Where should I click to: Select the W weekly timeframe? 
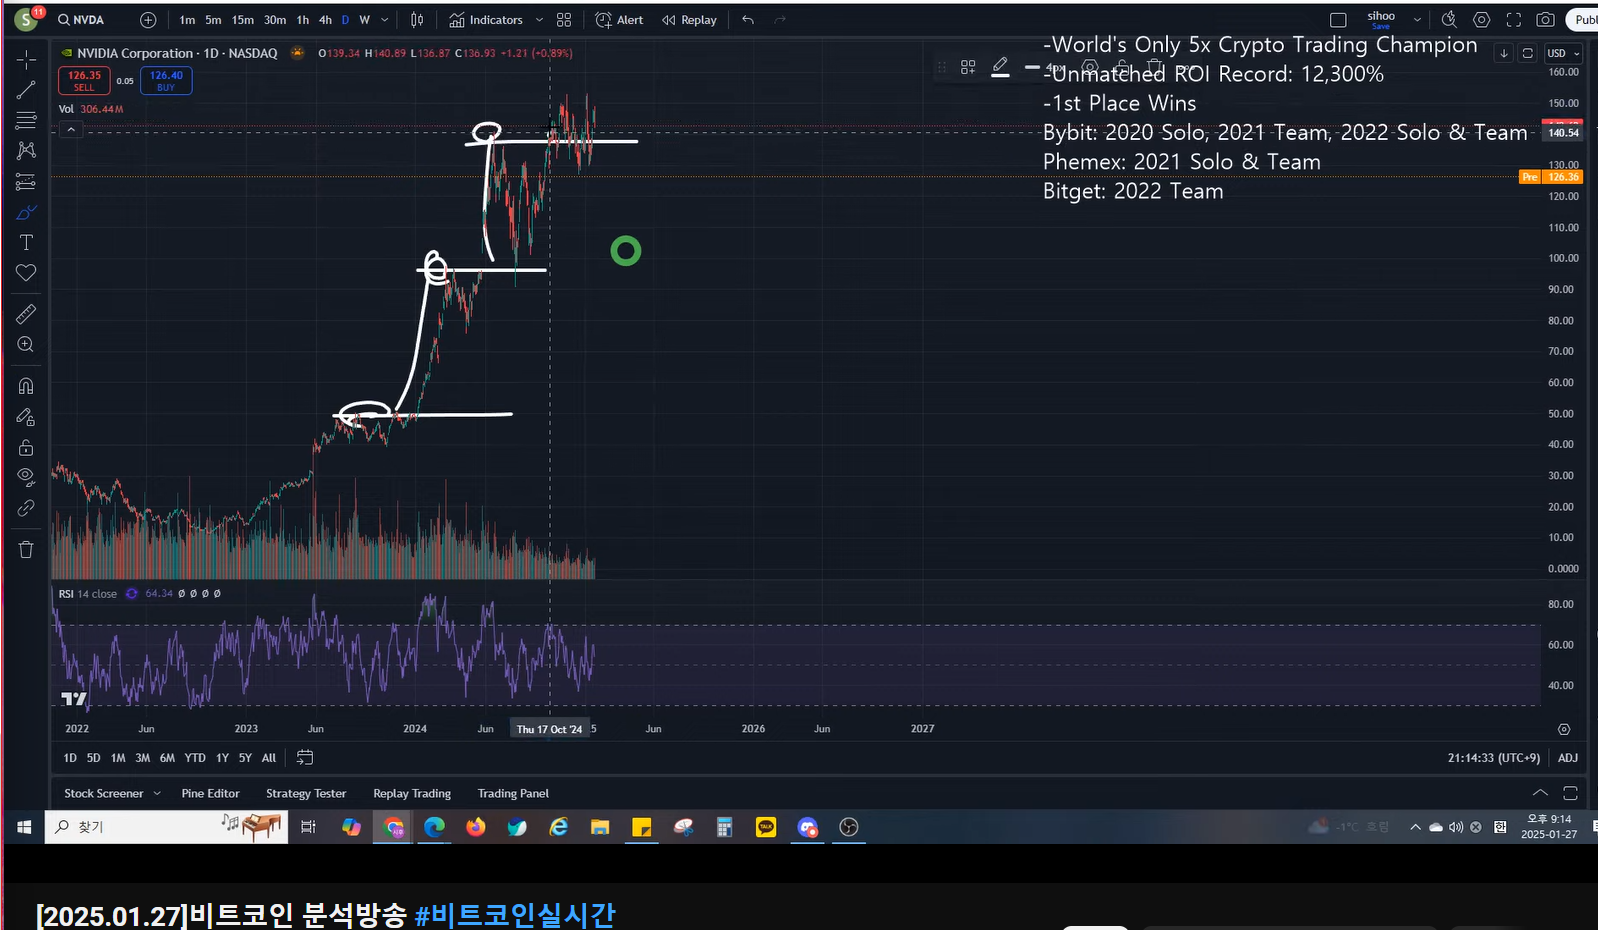click(x=364, y=20)
